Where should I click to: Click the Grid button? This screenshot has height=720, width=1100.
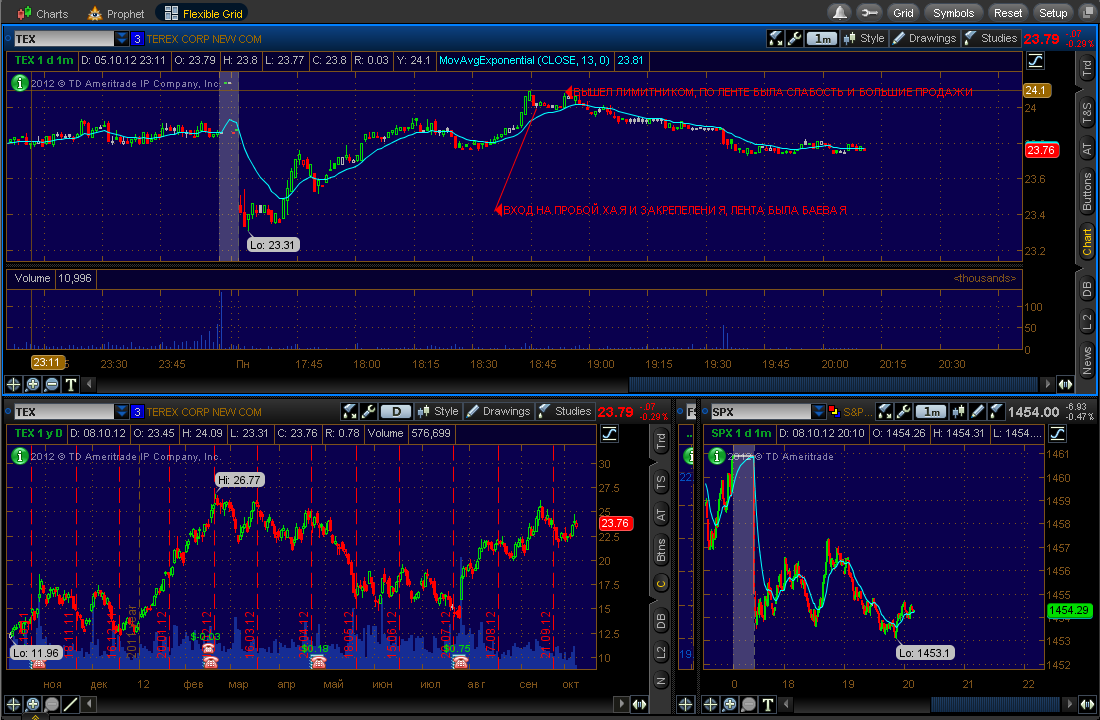903,13
